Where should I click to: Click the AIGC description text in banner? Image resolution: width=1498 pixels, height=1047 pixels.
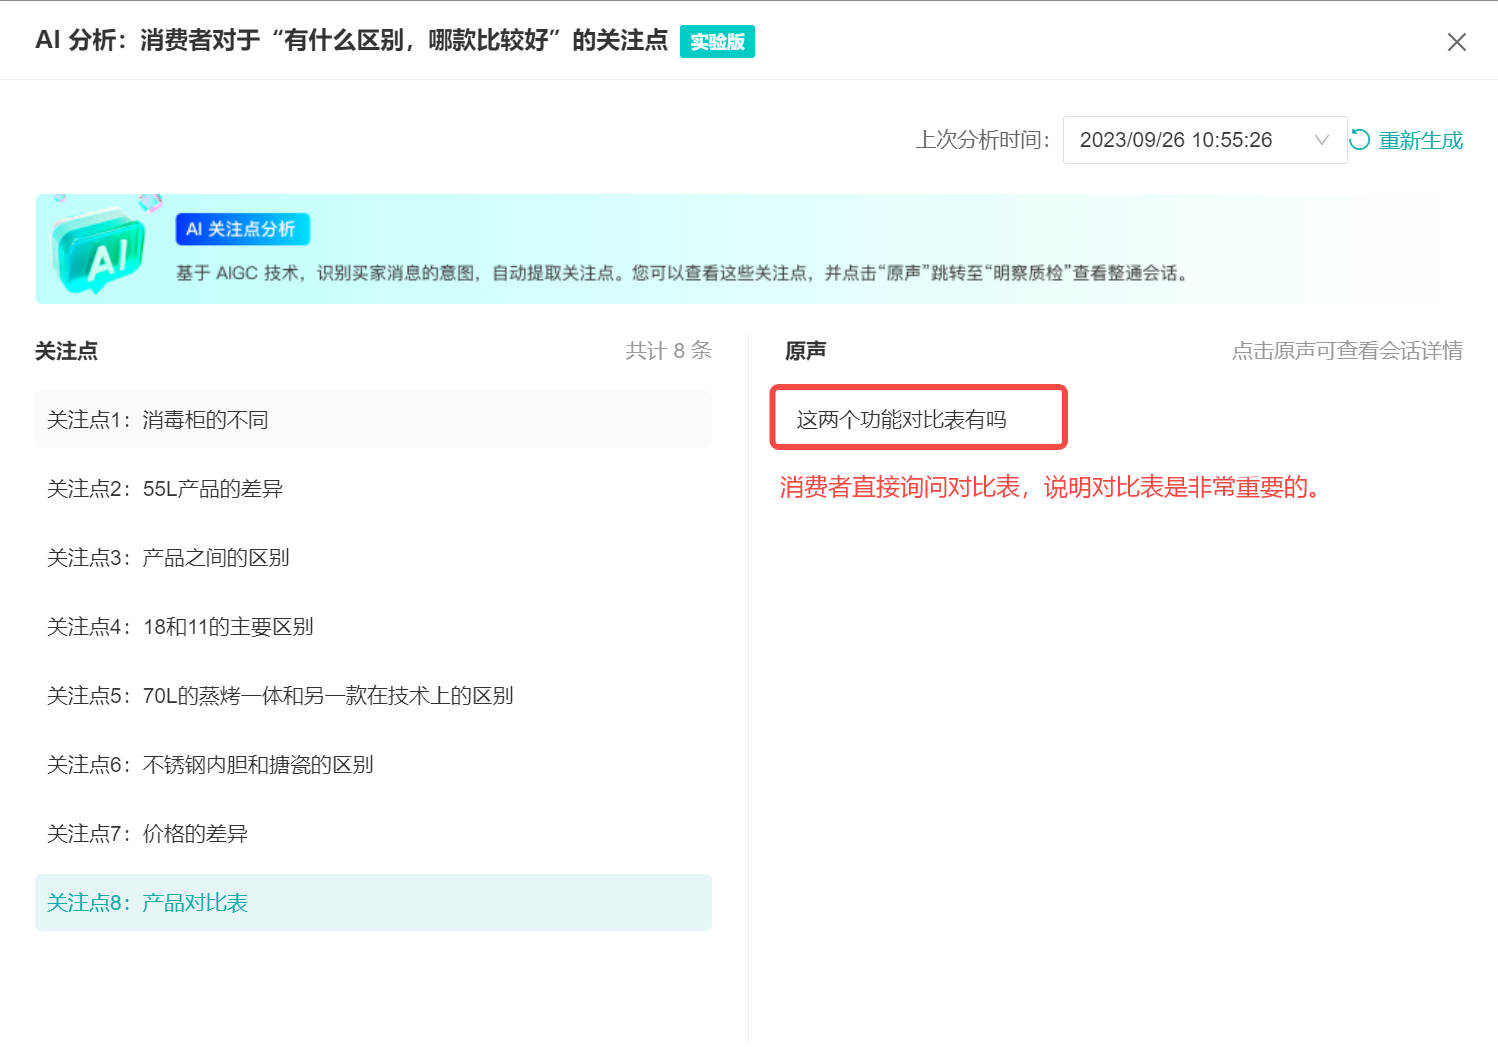coord(683,273)
